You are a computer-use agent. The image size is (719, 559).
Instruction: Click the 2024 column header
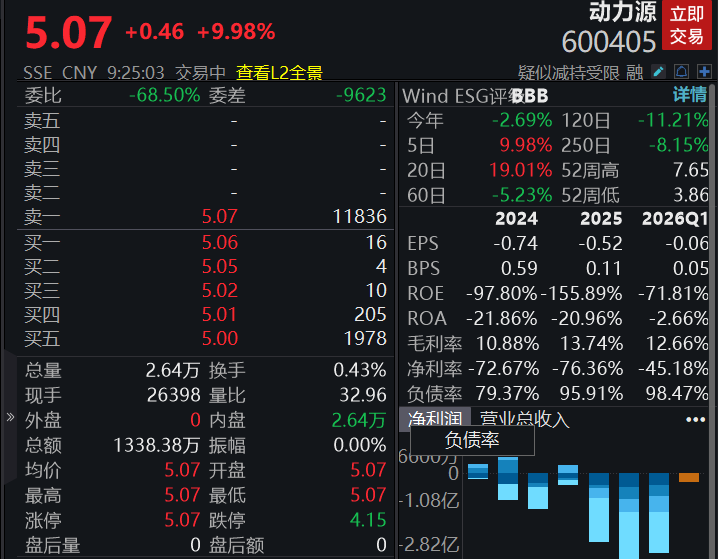point(516,219)
